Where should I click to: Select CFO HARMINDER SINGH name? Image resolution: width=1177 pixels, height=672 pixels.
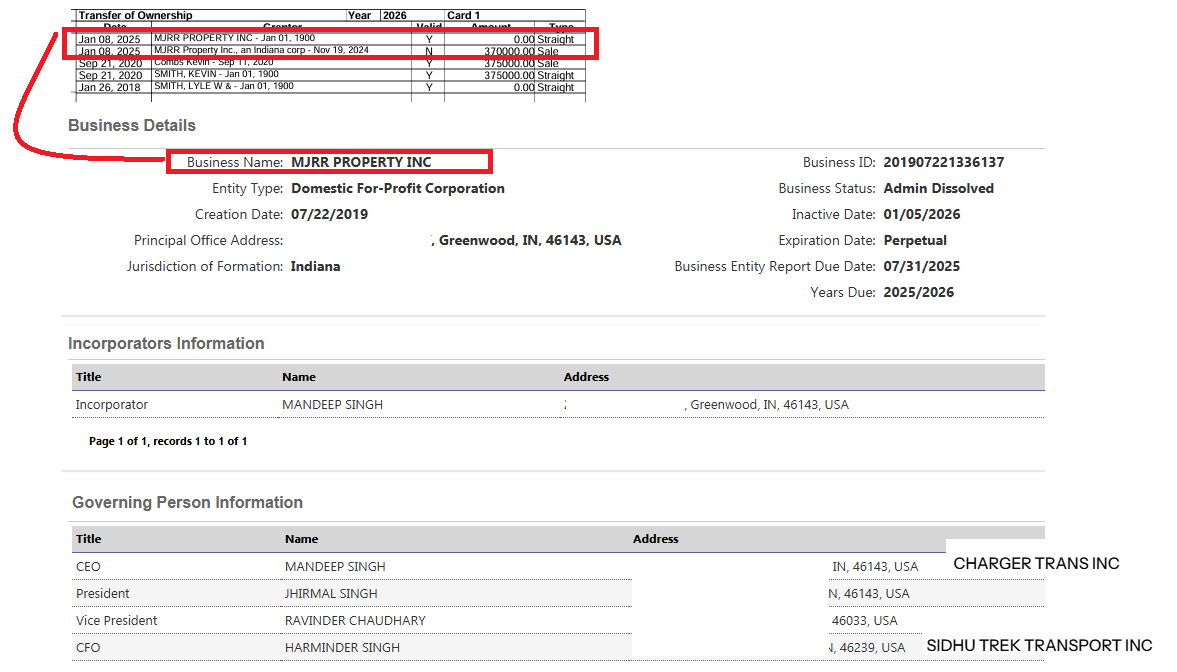(342, 648)
